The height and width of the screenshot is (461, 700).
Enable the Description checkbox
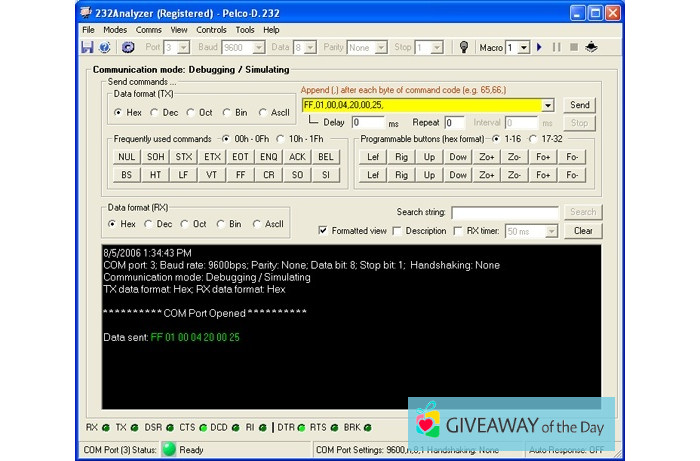pyautogui.click(x=399, y=231)
